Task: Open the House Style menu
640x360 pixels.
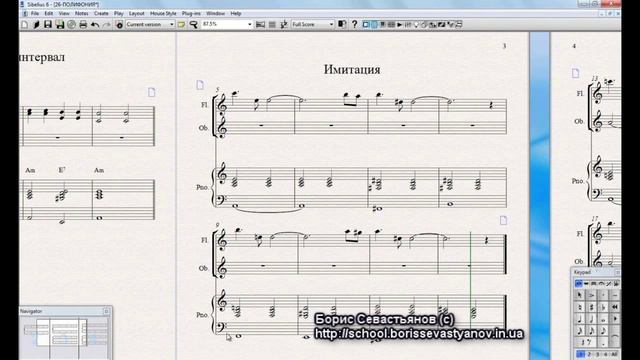Action: 163,13
